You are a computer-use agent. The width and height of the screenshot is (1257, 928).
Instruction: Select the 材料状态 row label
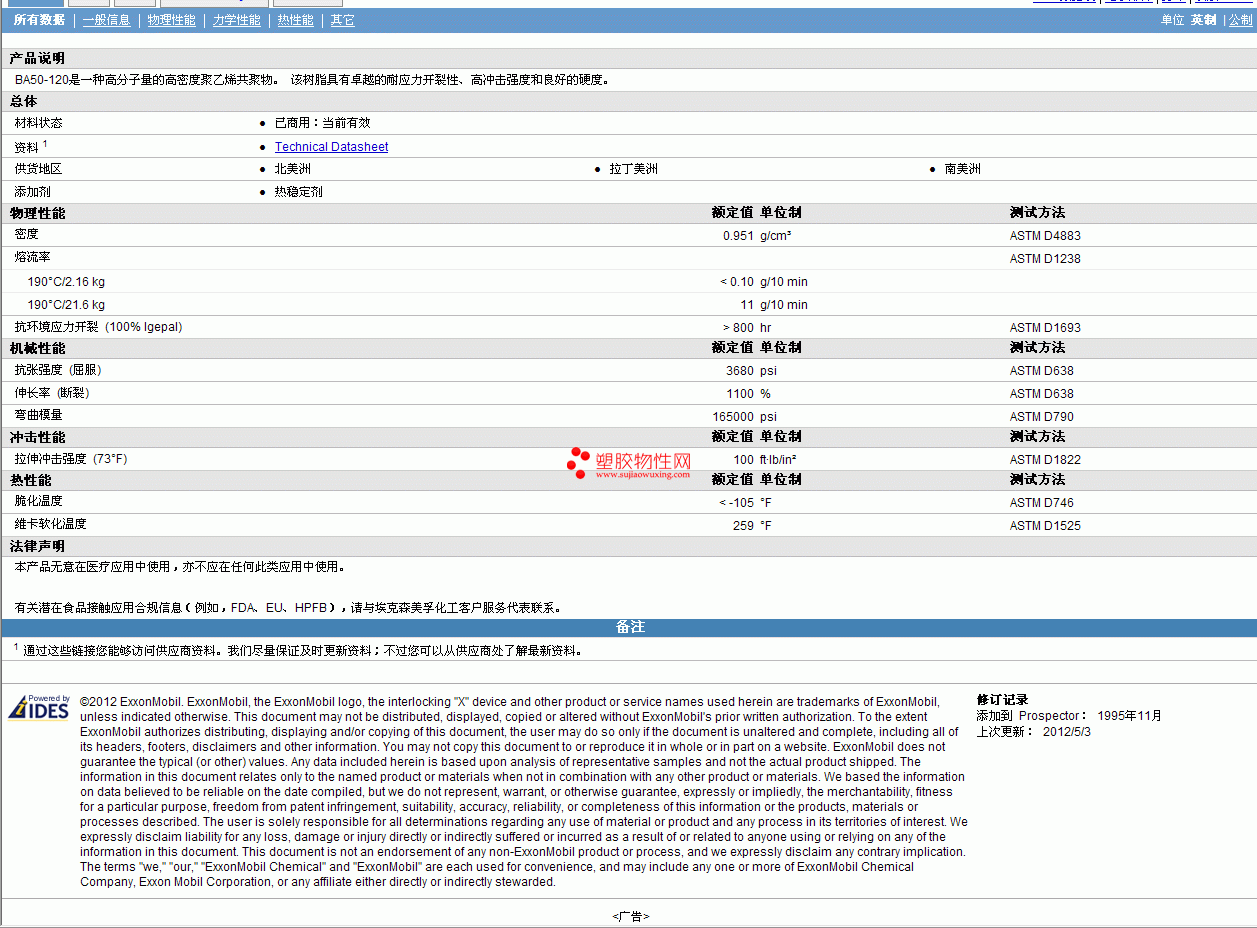point(38,123)
